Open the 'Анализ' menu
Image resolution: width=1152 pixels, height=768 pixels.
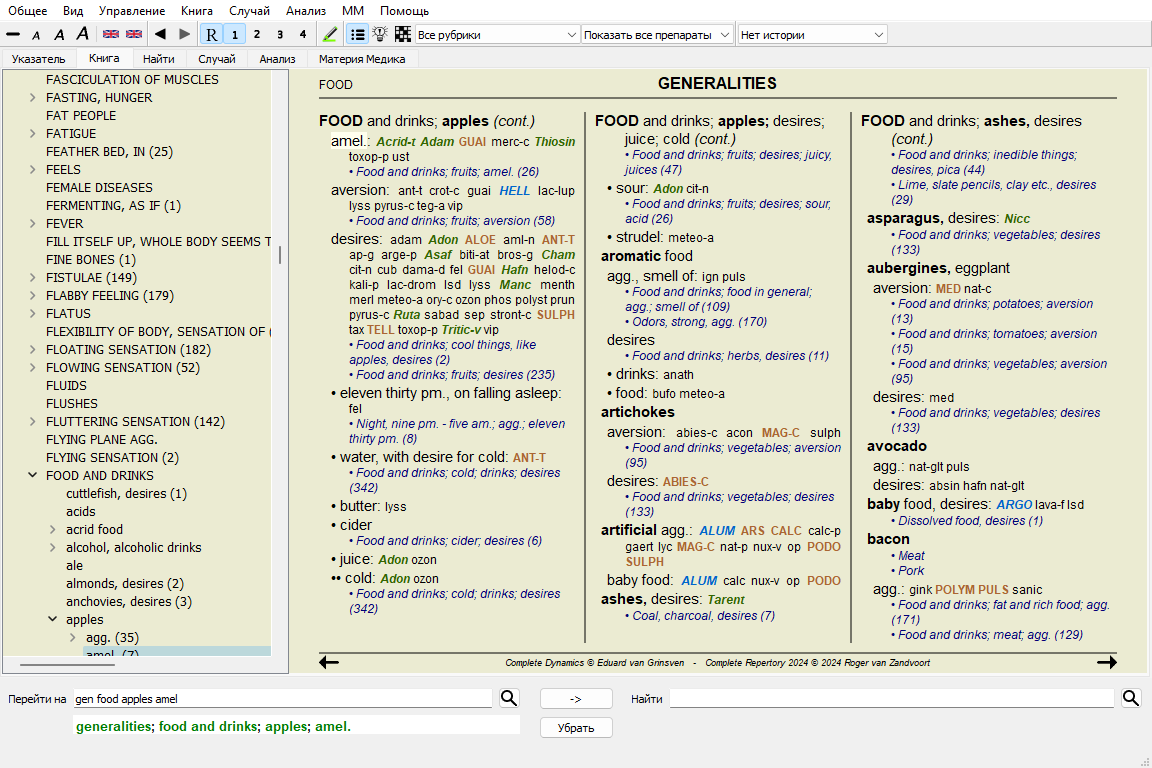pyautogui.click(x=305, y=11)
